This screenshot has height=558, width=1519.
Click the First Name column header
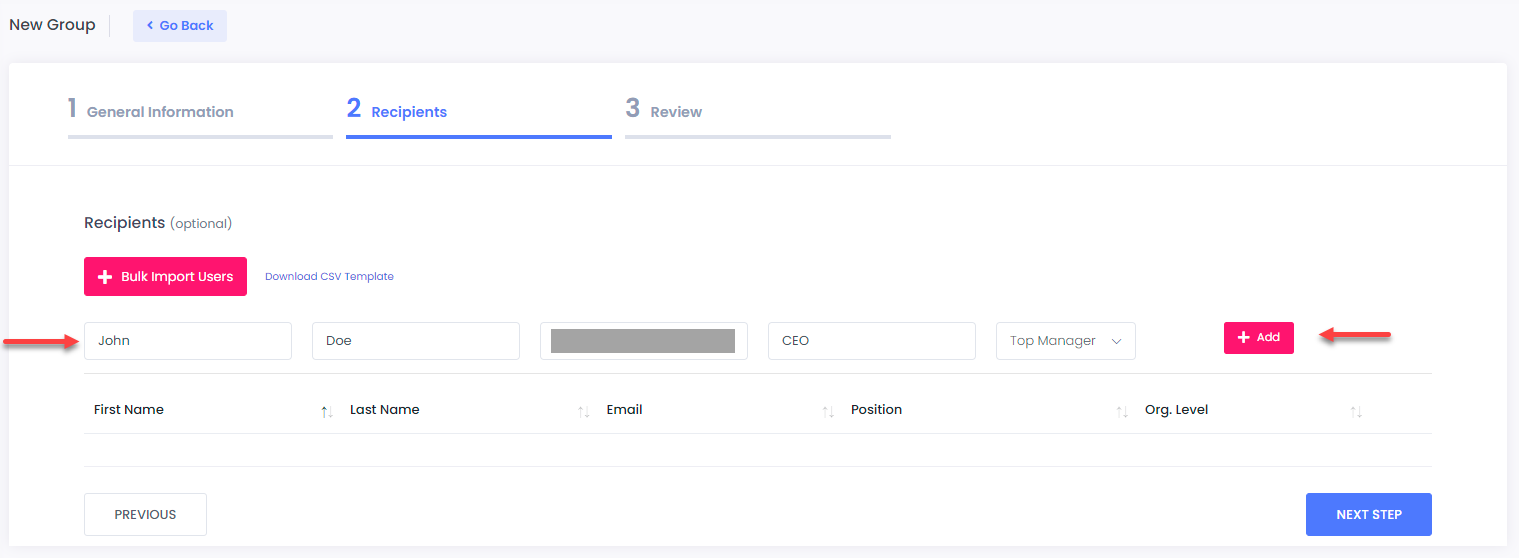click(x=129, y=410)
